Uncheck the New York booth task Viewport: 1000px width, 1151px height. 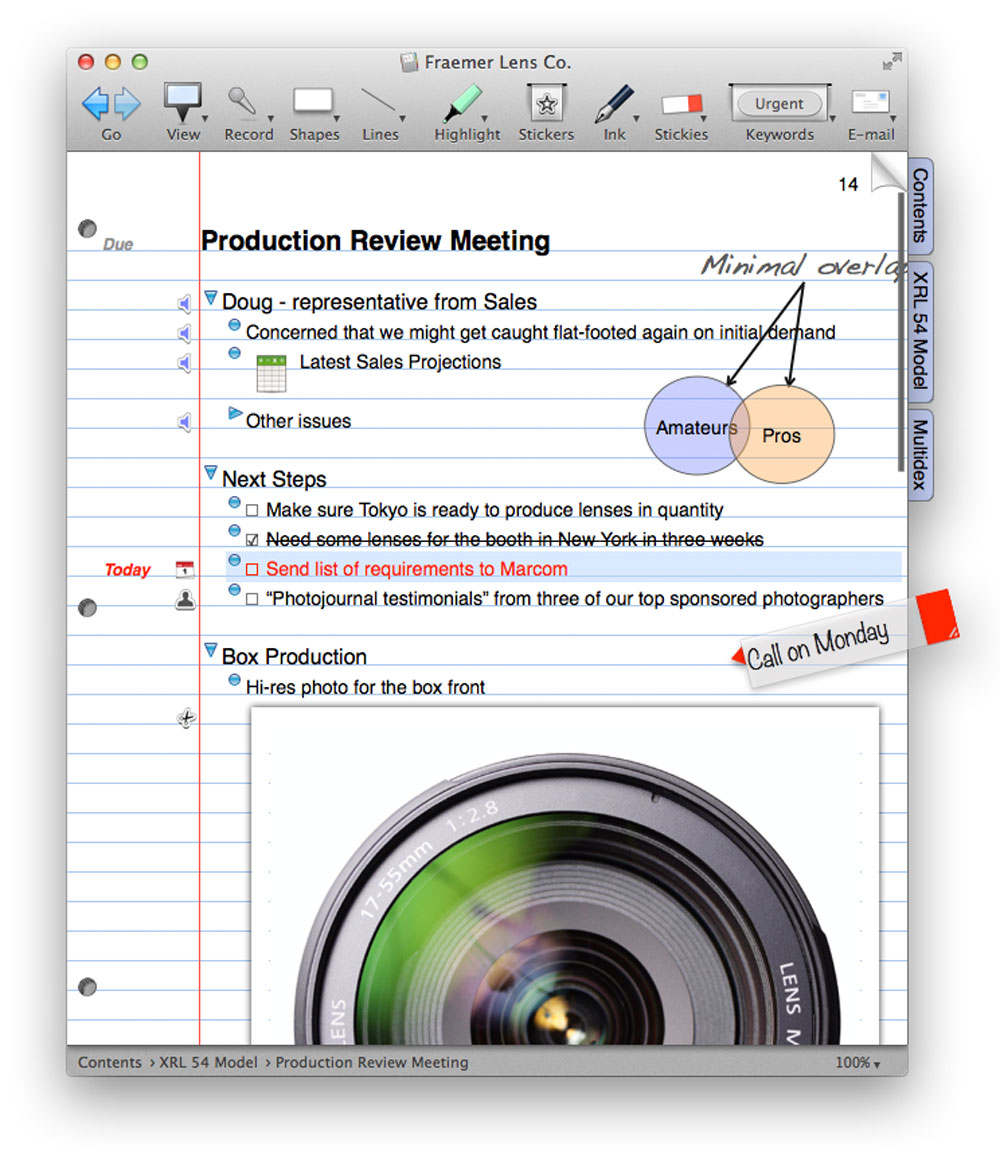252,540
